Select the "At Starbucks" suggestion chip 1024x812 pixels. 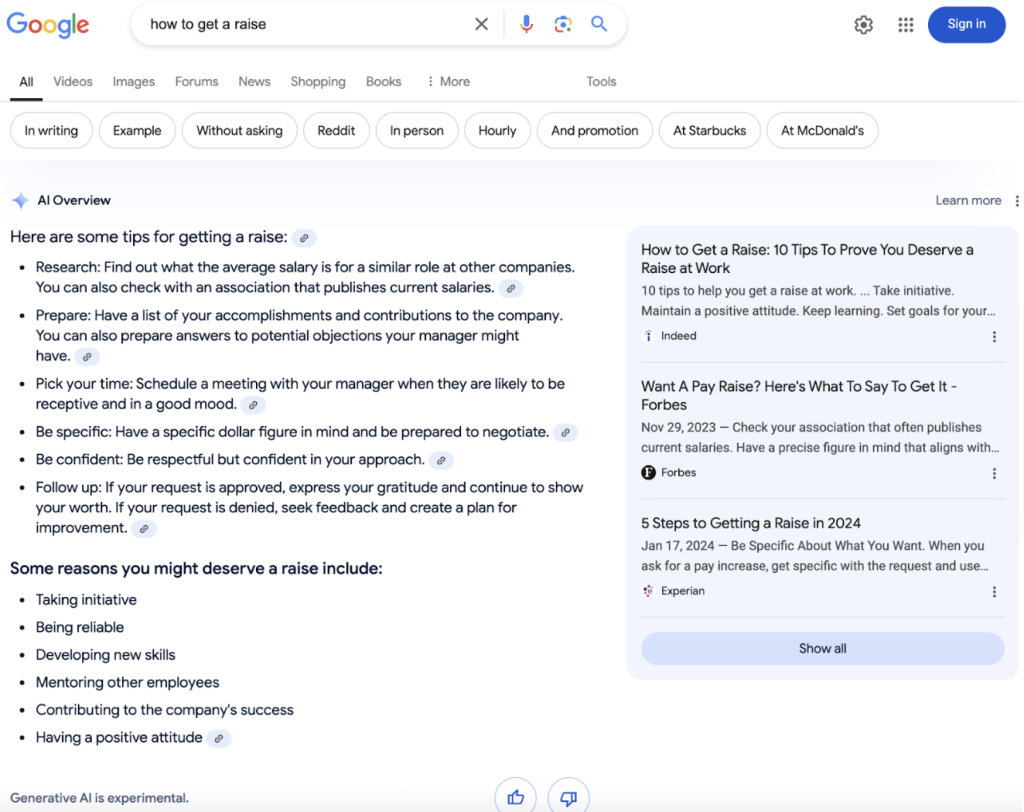pyautogui.click(x=710, y=131)
